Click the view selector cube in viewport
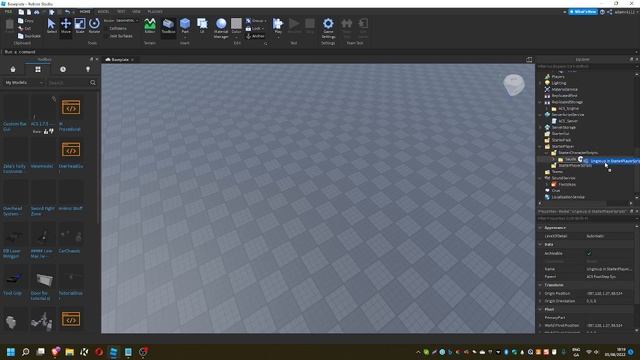 (514, 84)
